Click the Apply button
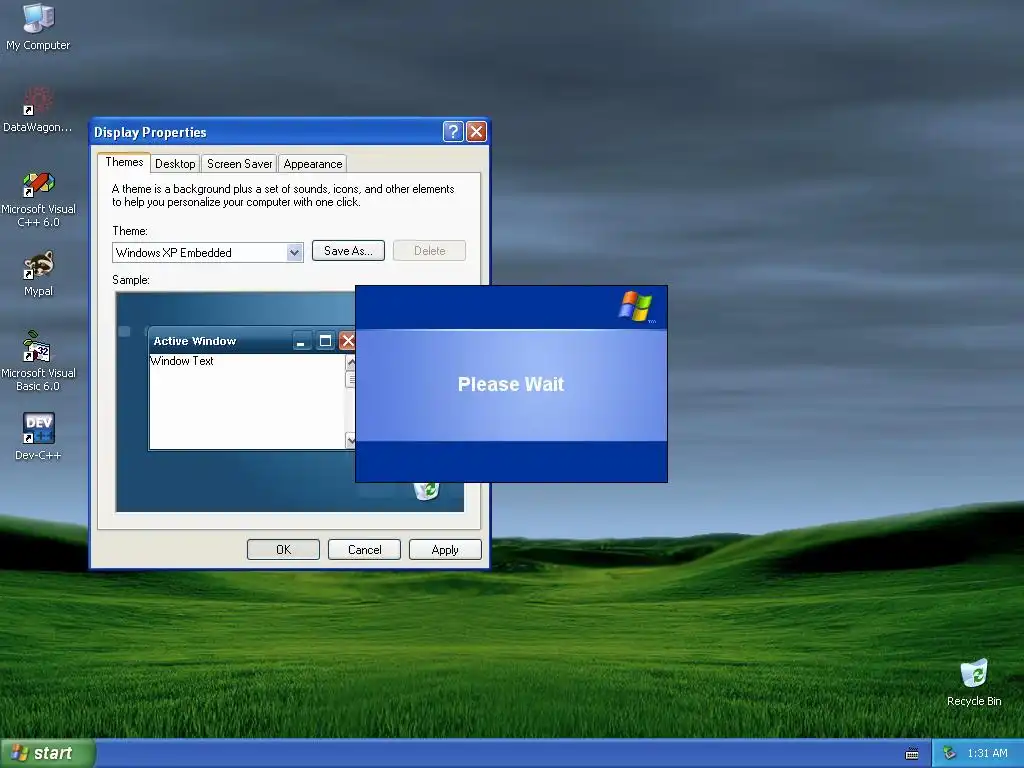The image size is (1024, 768). [445, 550]
